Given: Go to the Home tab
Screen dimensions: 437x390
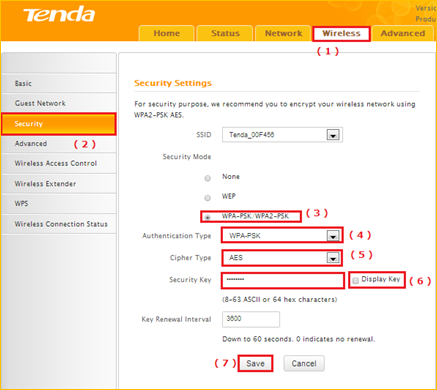Looking at the screenshot, I should pyautogui.click(x=167, y=33).
